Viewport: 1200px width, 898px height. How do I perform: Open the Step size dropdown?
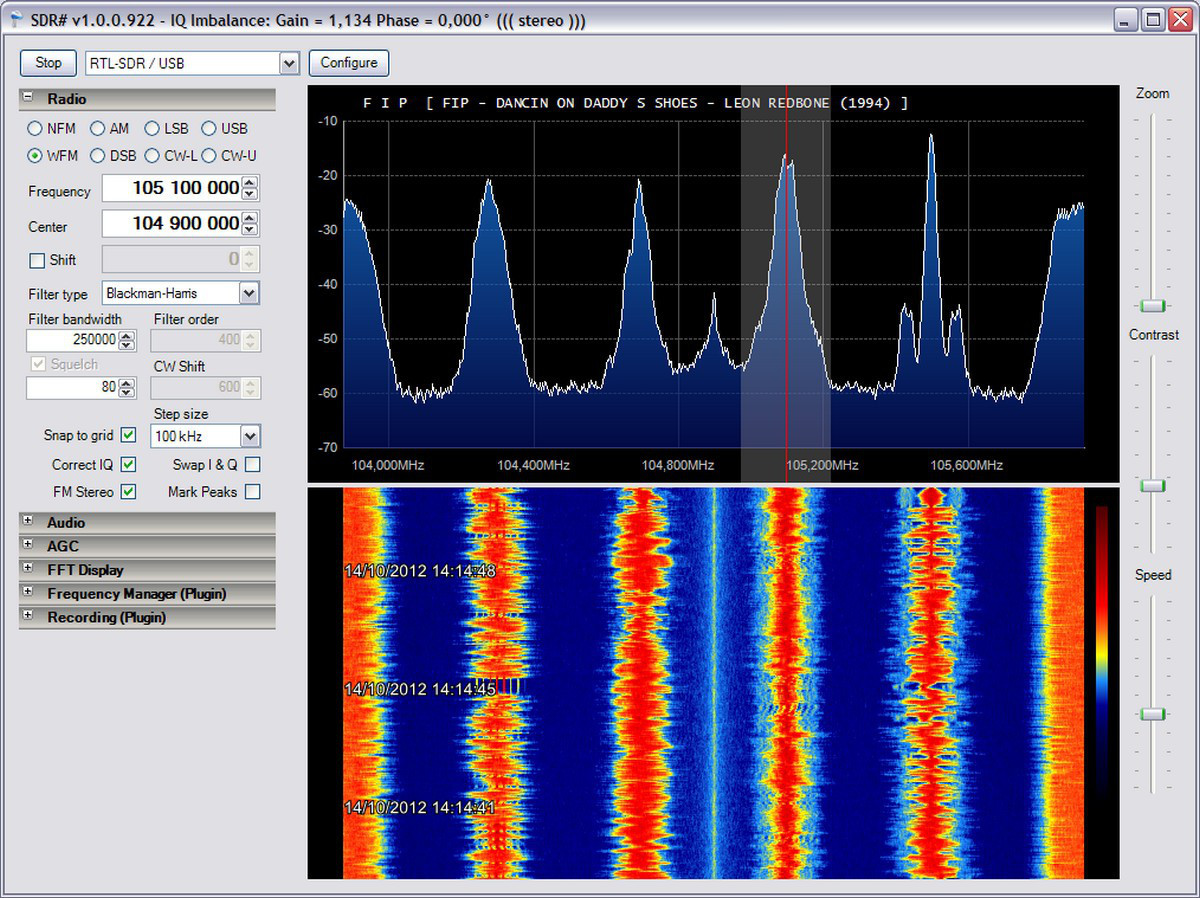(x=249, y=436)
